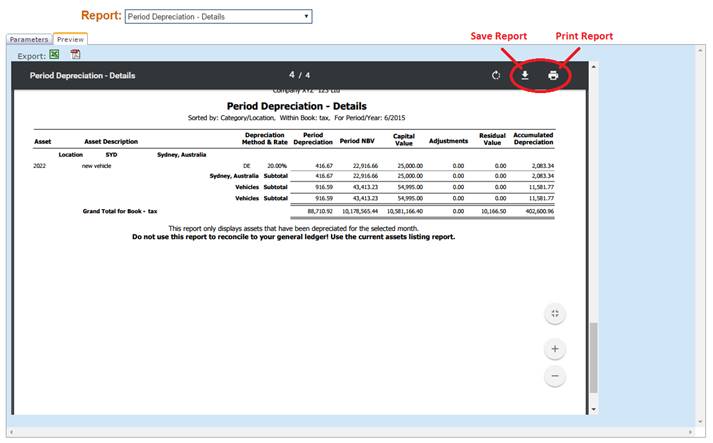Click PDF viewer scrollbar up arrow
This screenshot has height=443, width=713.
click(593, 67)
